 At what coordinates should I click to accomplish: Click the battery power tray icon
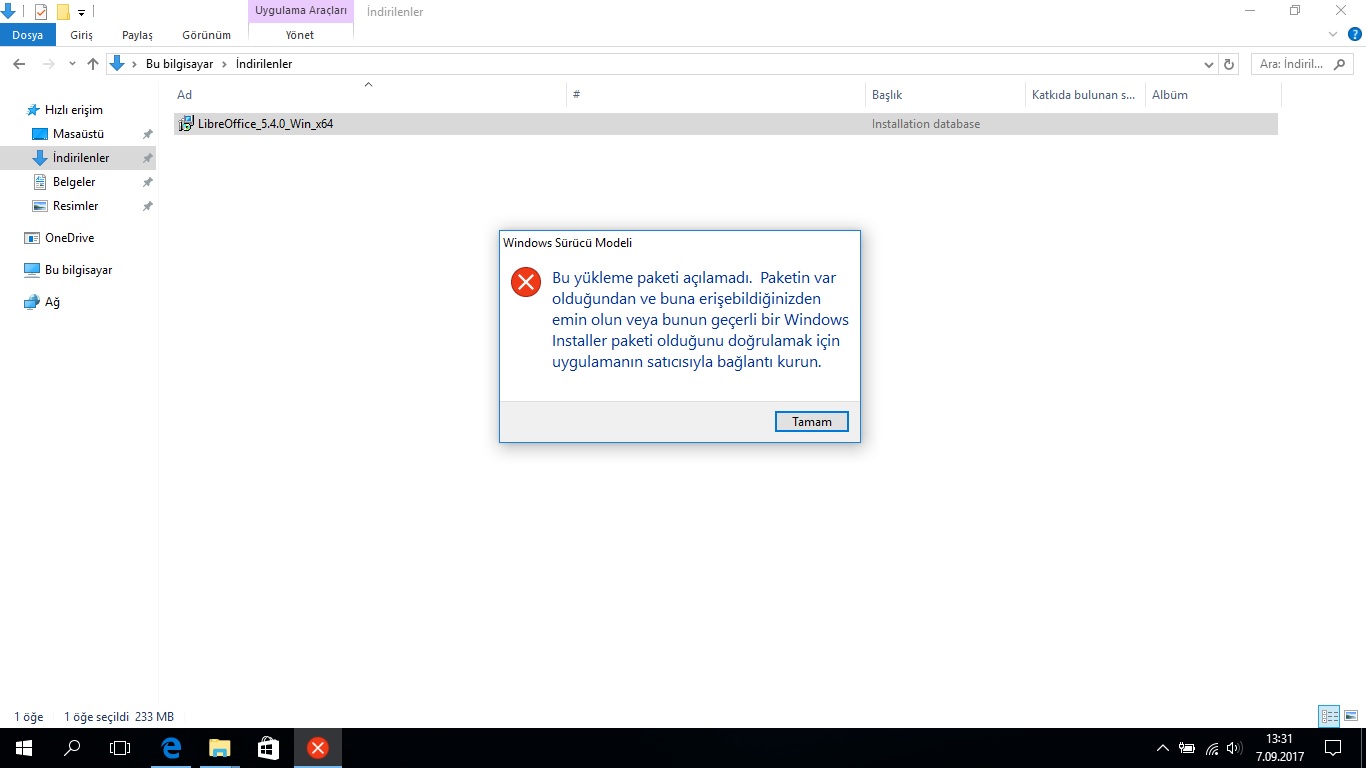tap(1187, 748)
